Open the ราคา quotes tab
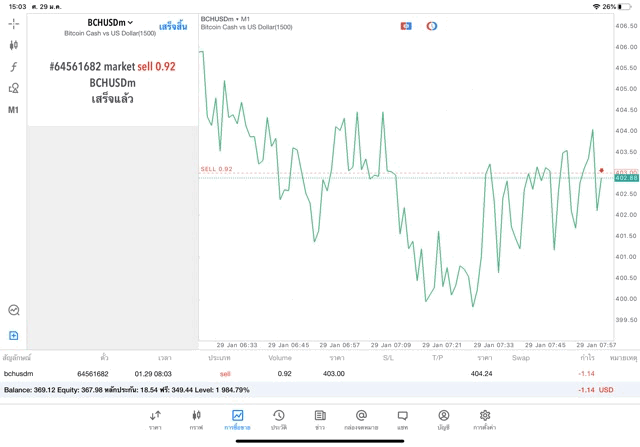This screenshot has width=640, height=447. [155, 420]
